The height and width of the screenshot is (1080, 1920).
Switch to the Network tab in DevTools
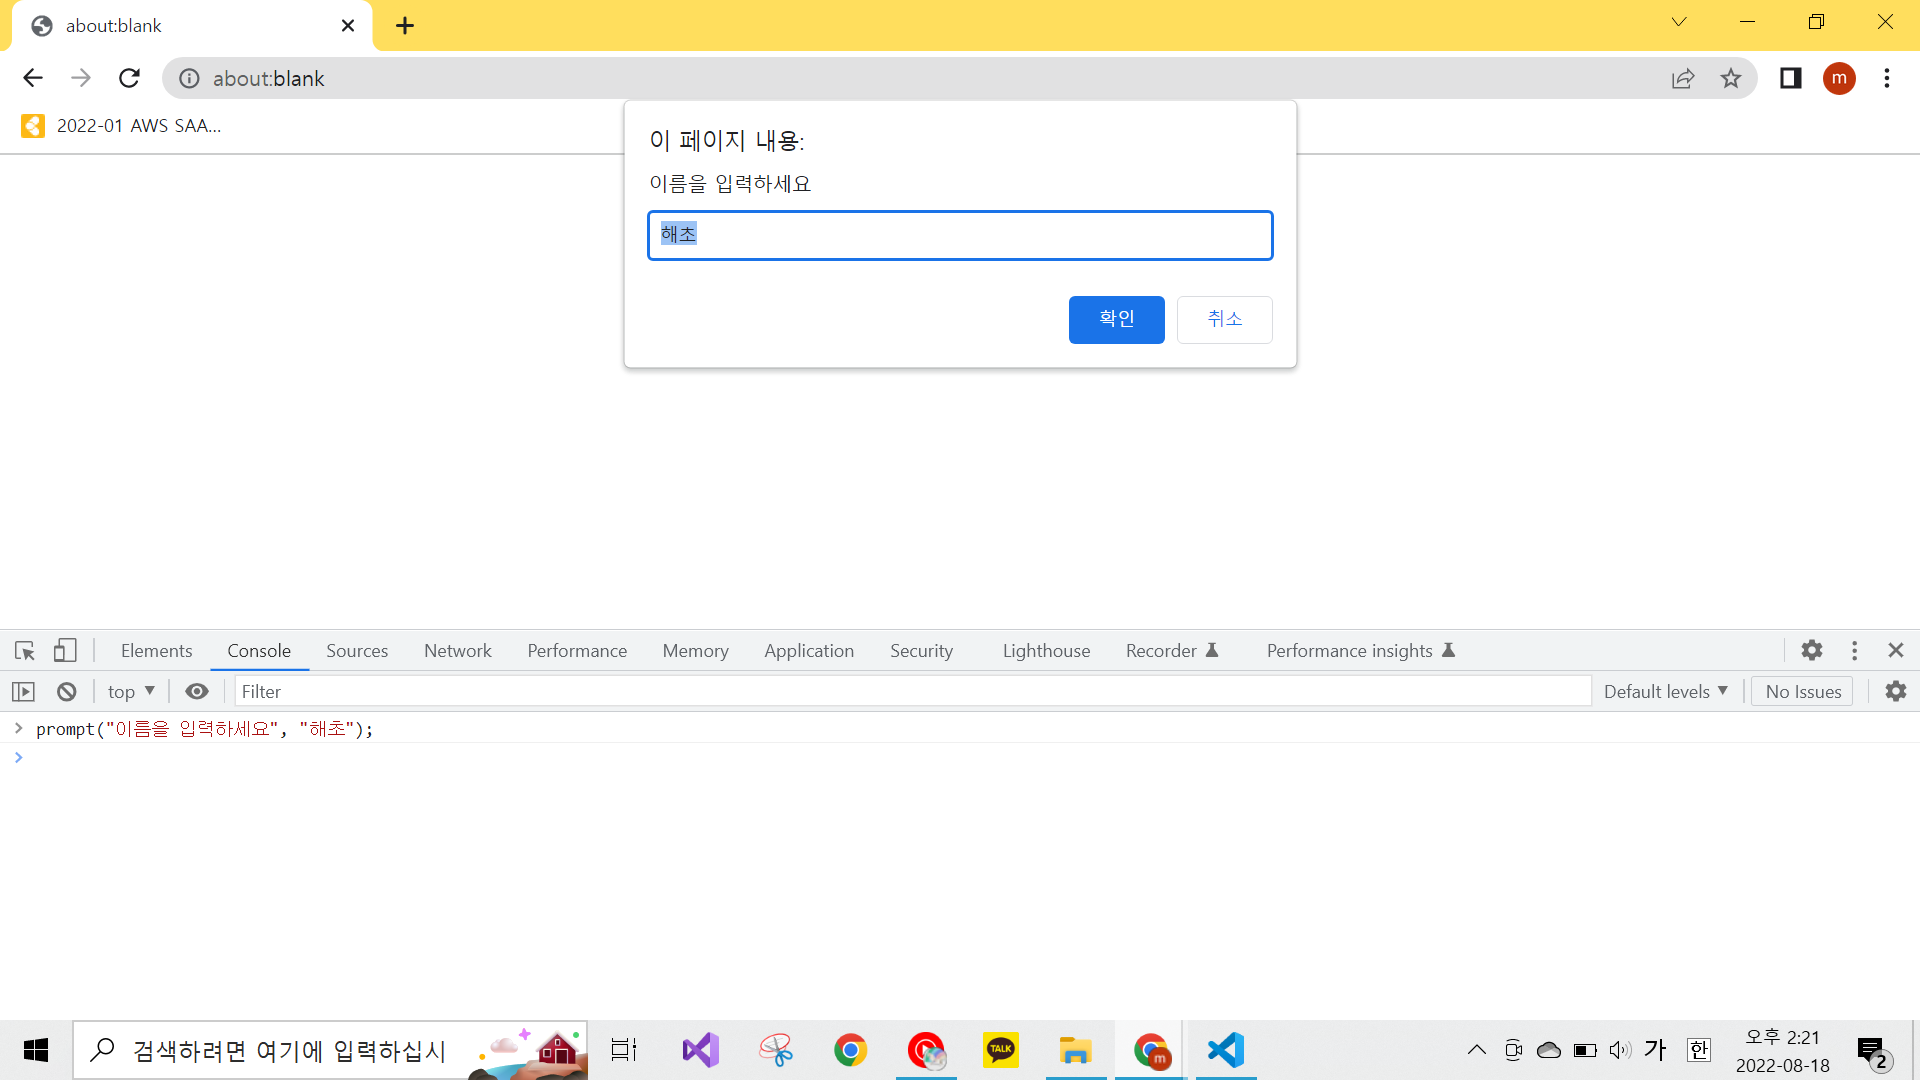457,650
